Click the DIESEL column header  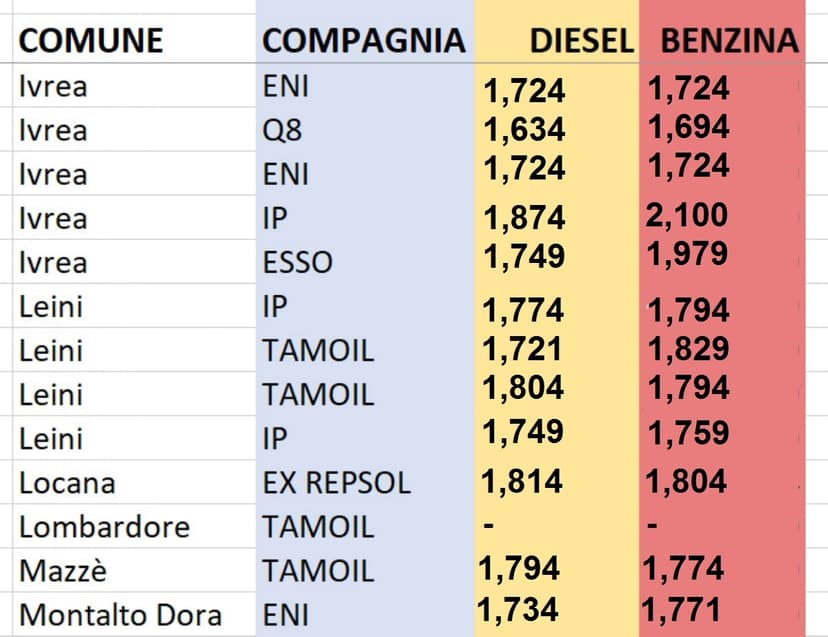(x=581, y=40)
